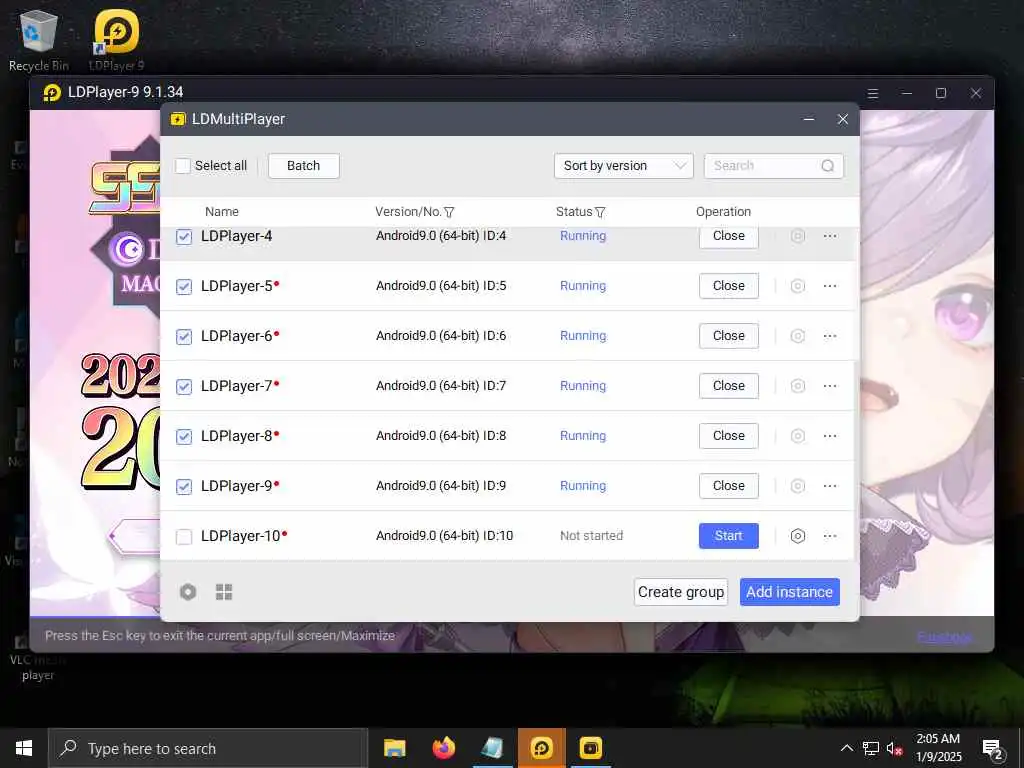
Task: Arrange windows using grid icon
Action: click(x=224, y=592)
